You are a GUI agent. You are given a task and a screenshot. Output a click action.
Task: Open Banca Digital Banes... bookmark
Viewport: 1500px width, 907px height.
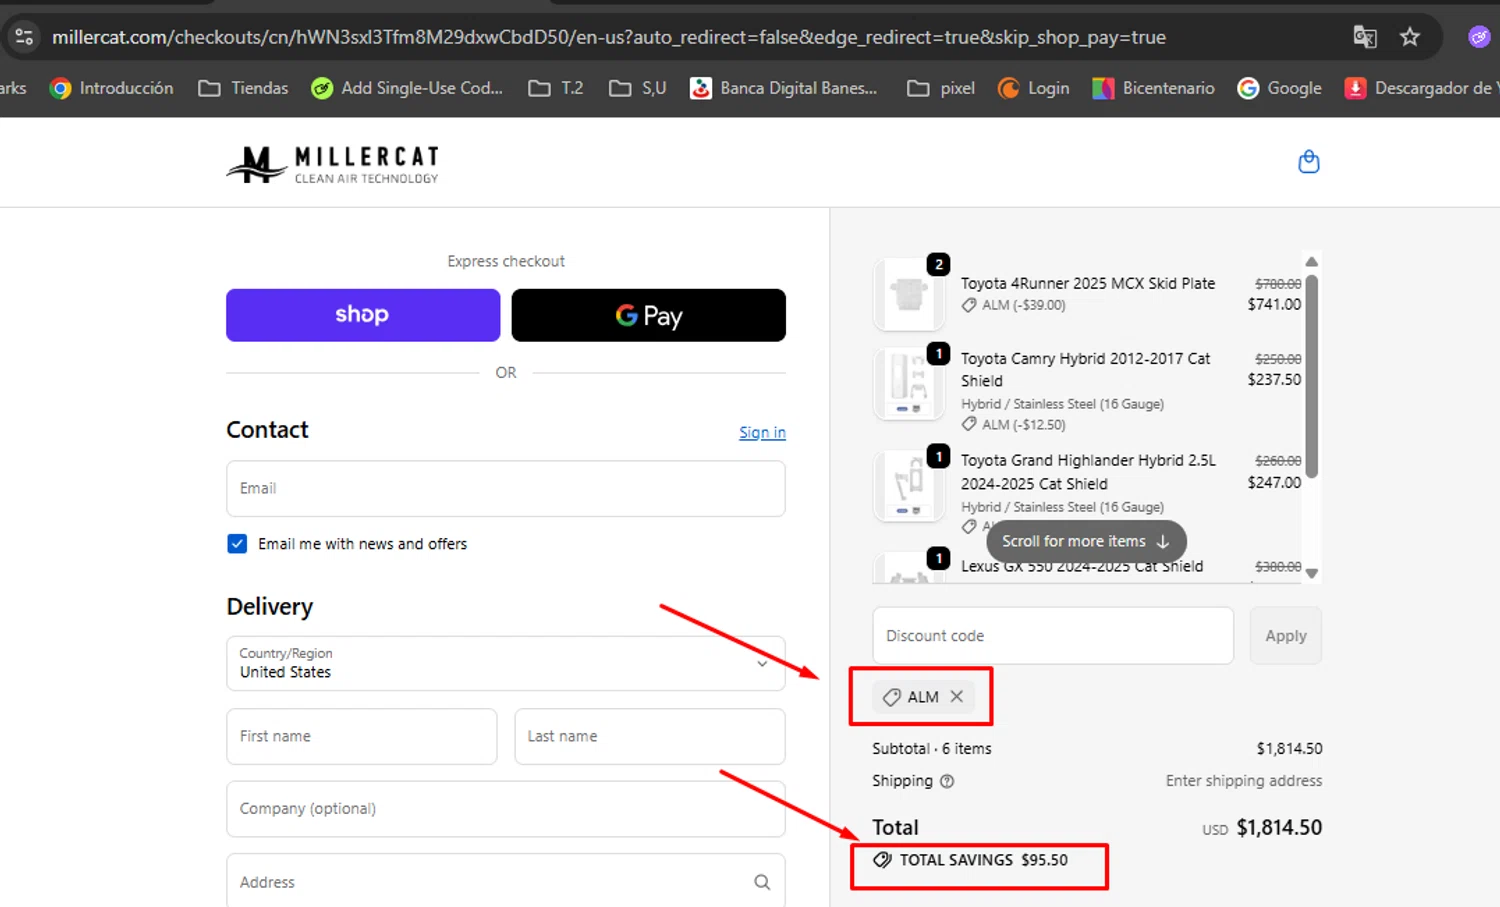(x=783, y=88)
